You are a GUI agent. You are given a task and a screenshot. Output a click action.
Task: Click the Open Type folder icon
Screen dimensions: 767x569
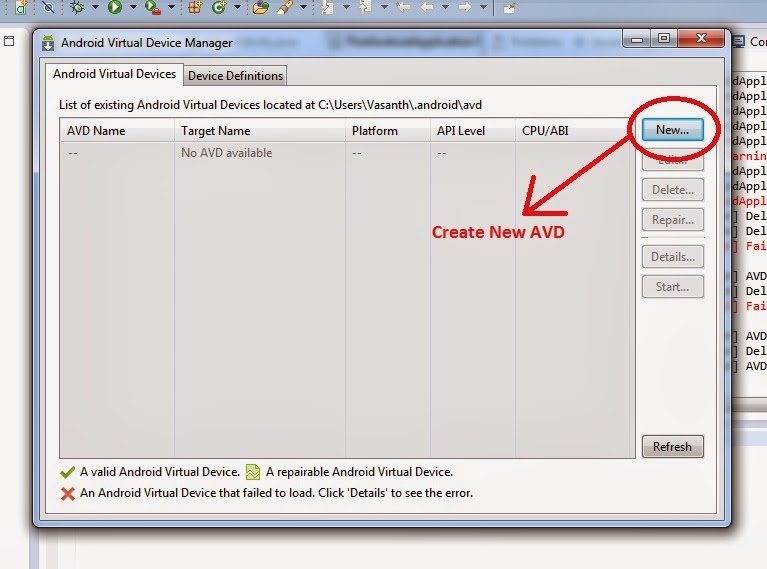[261, 7]
